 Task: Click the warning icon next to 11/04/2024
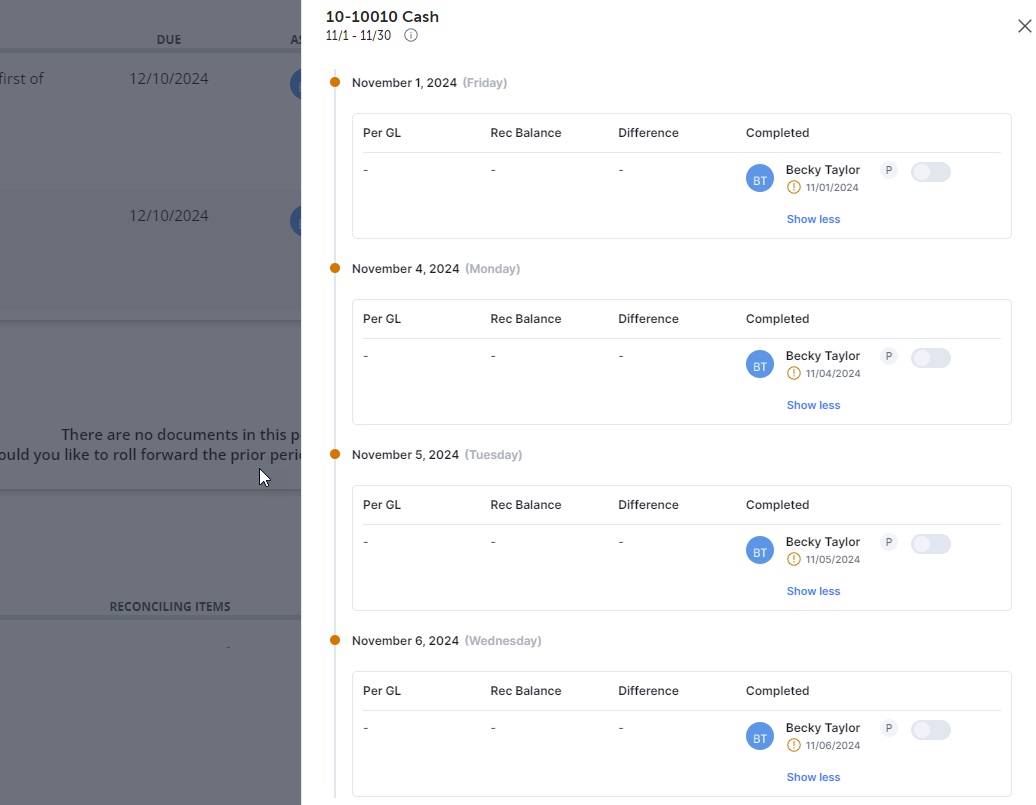[x=794, y=373]
